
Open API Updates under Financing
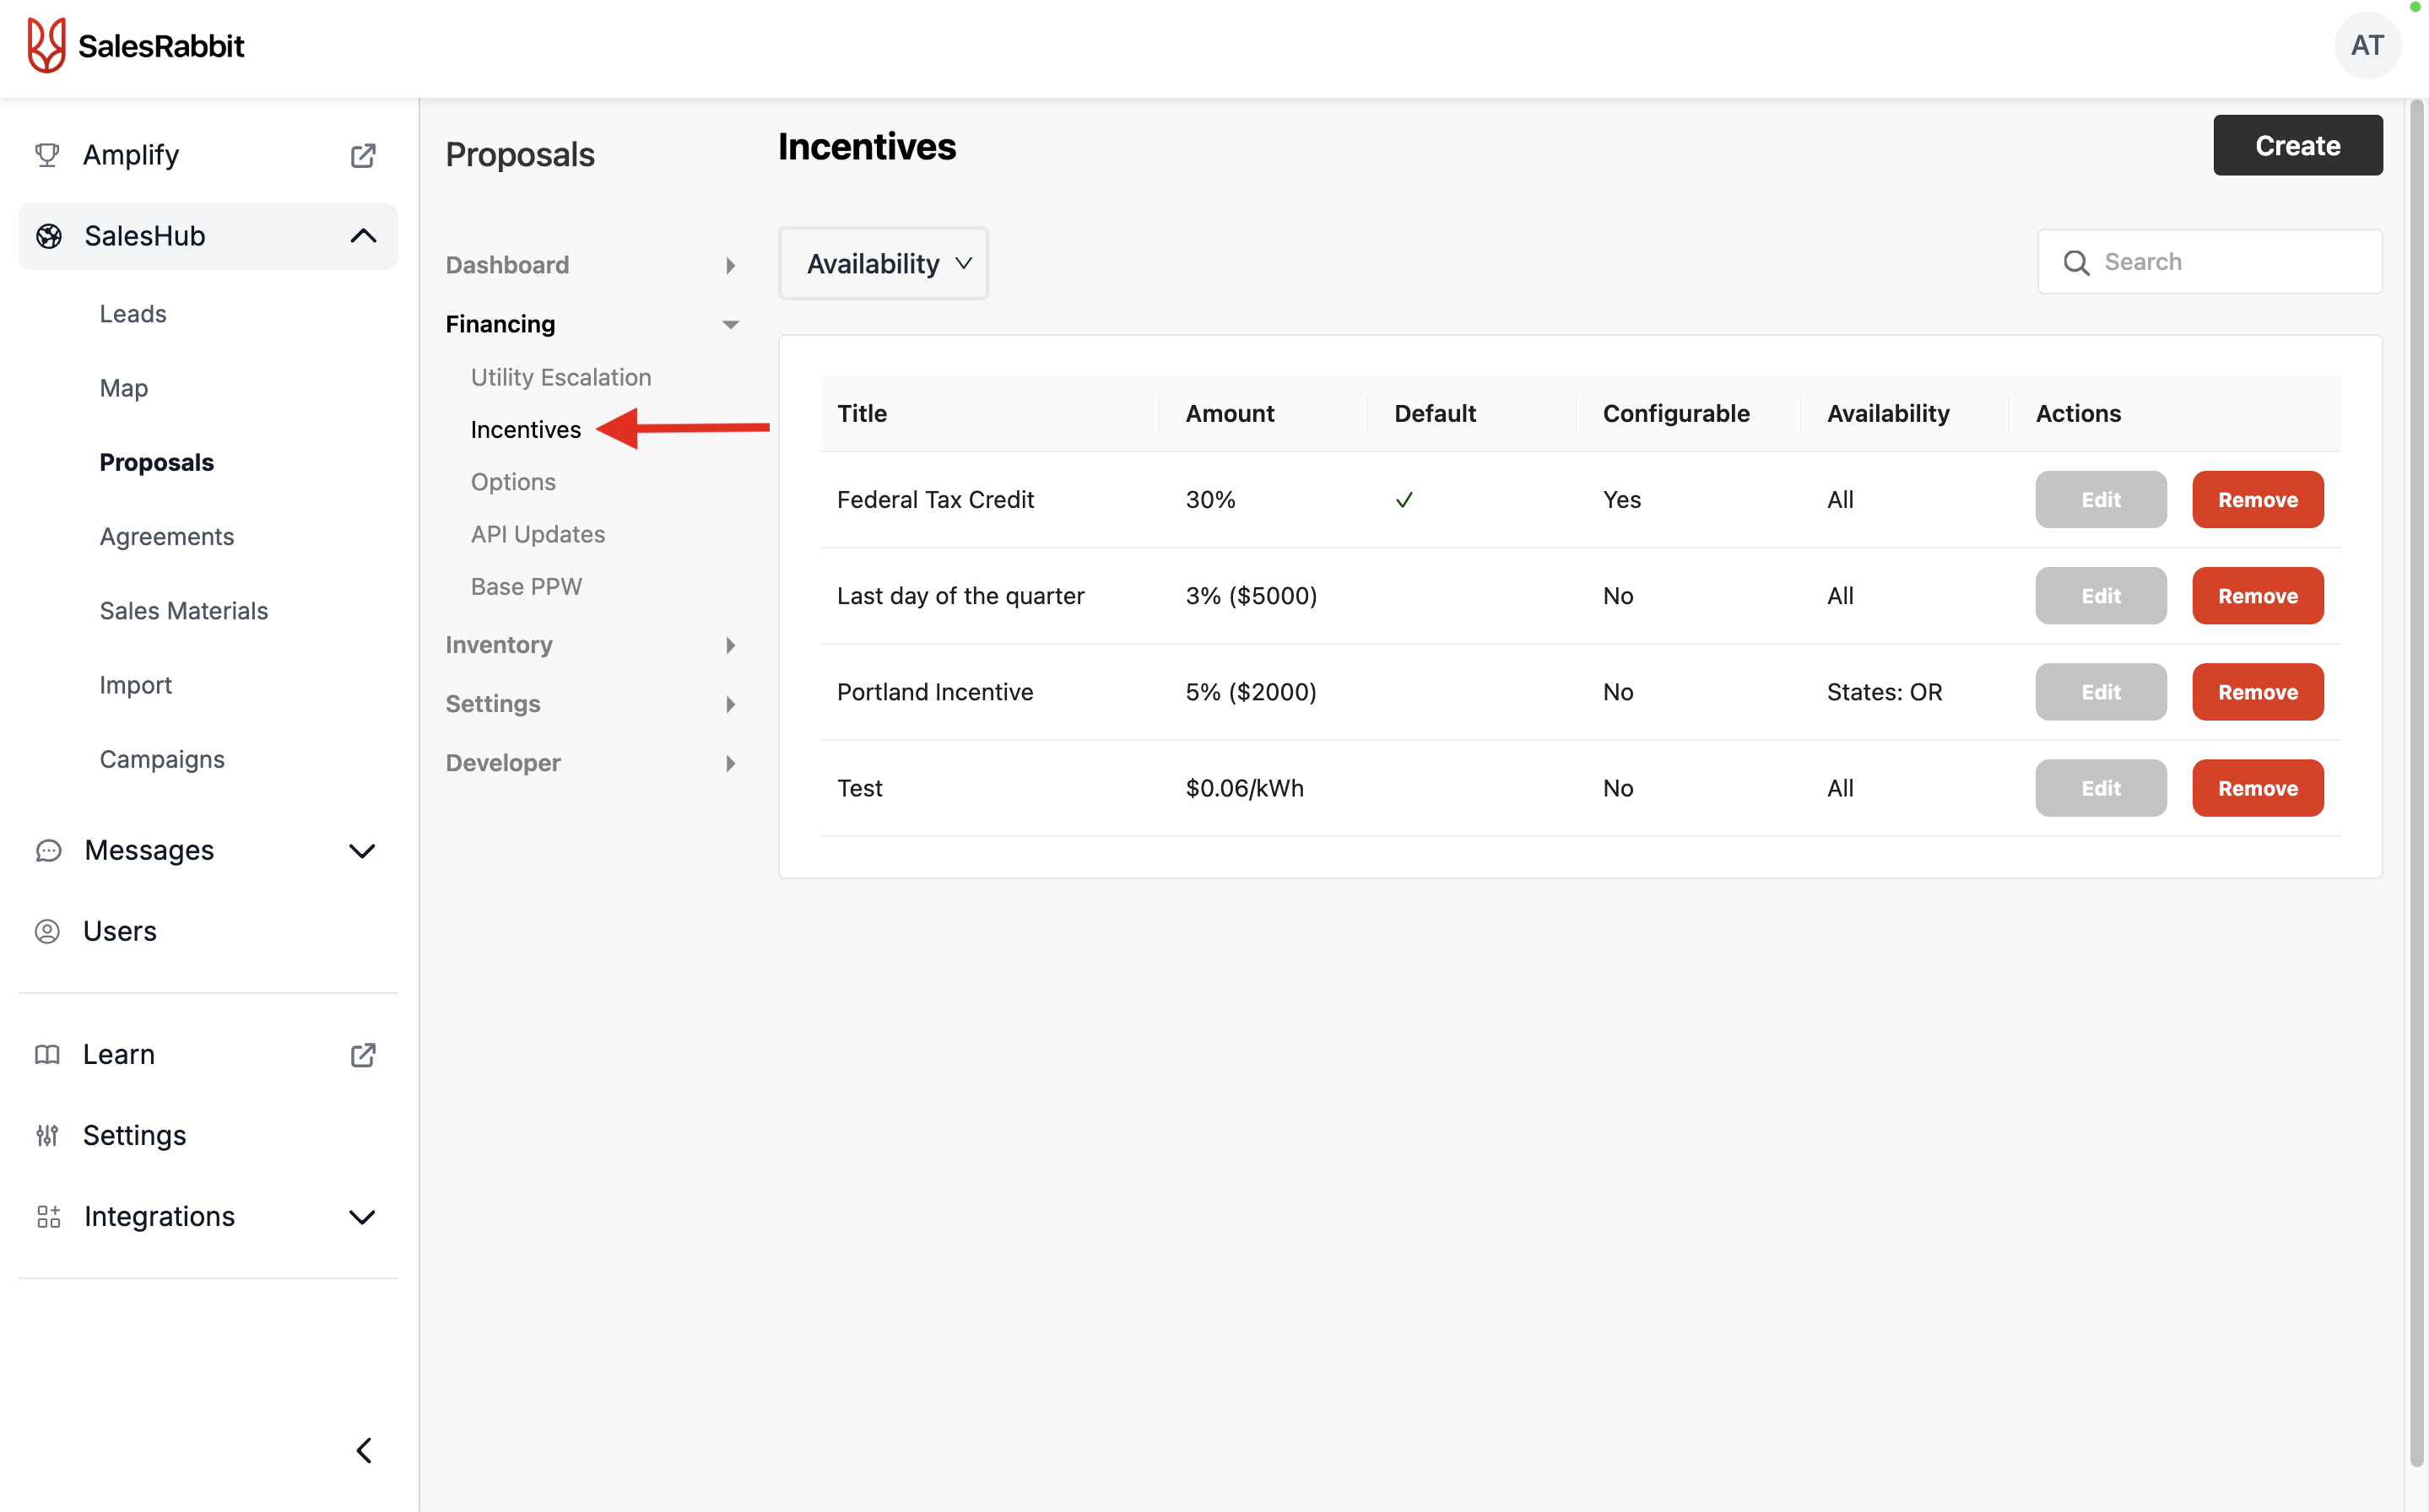[538, 534]
